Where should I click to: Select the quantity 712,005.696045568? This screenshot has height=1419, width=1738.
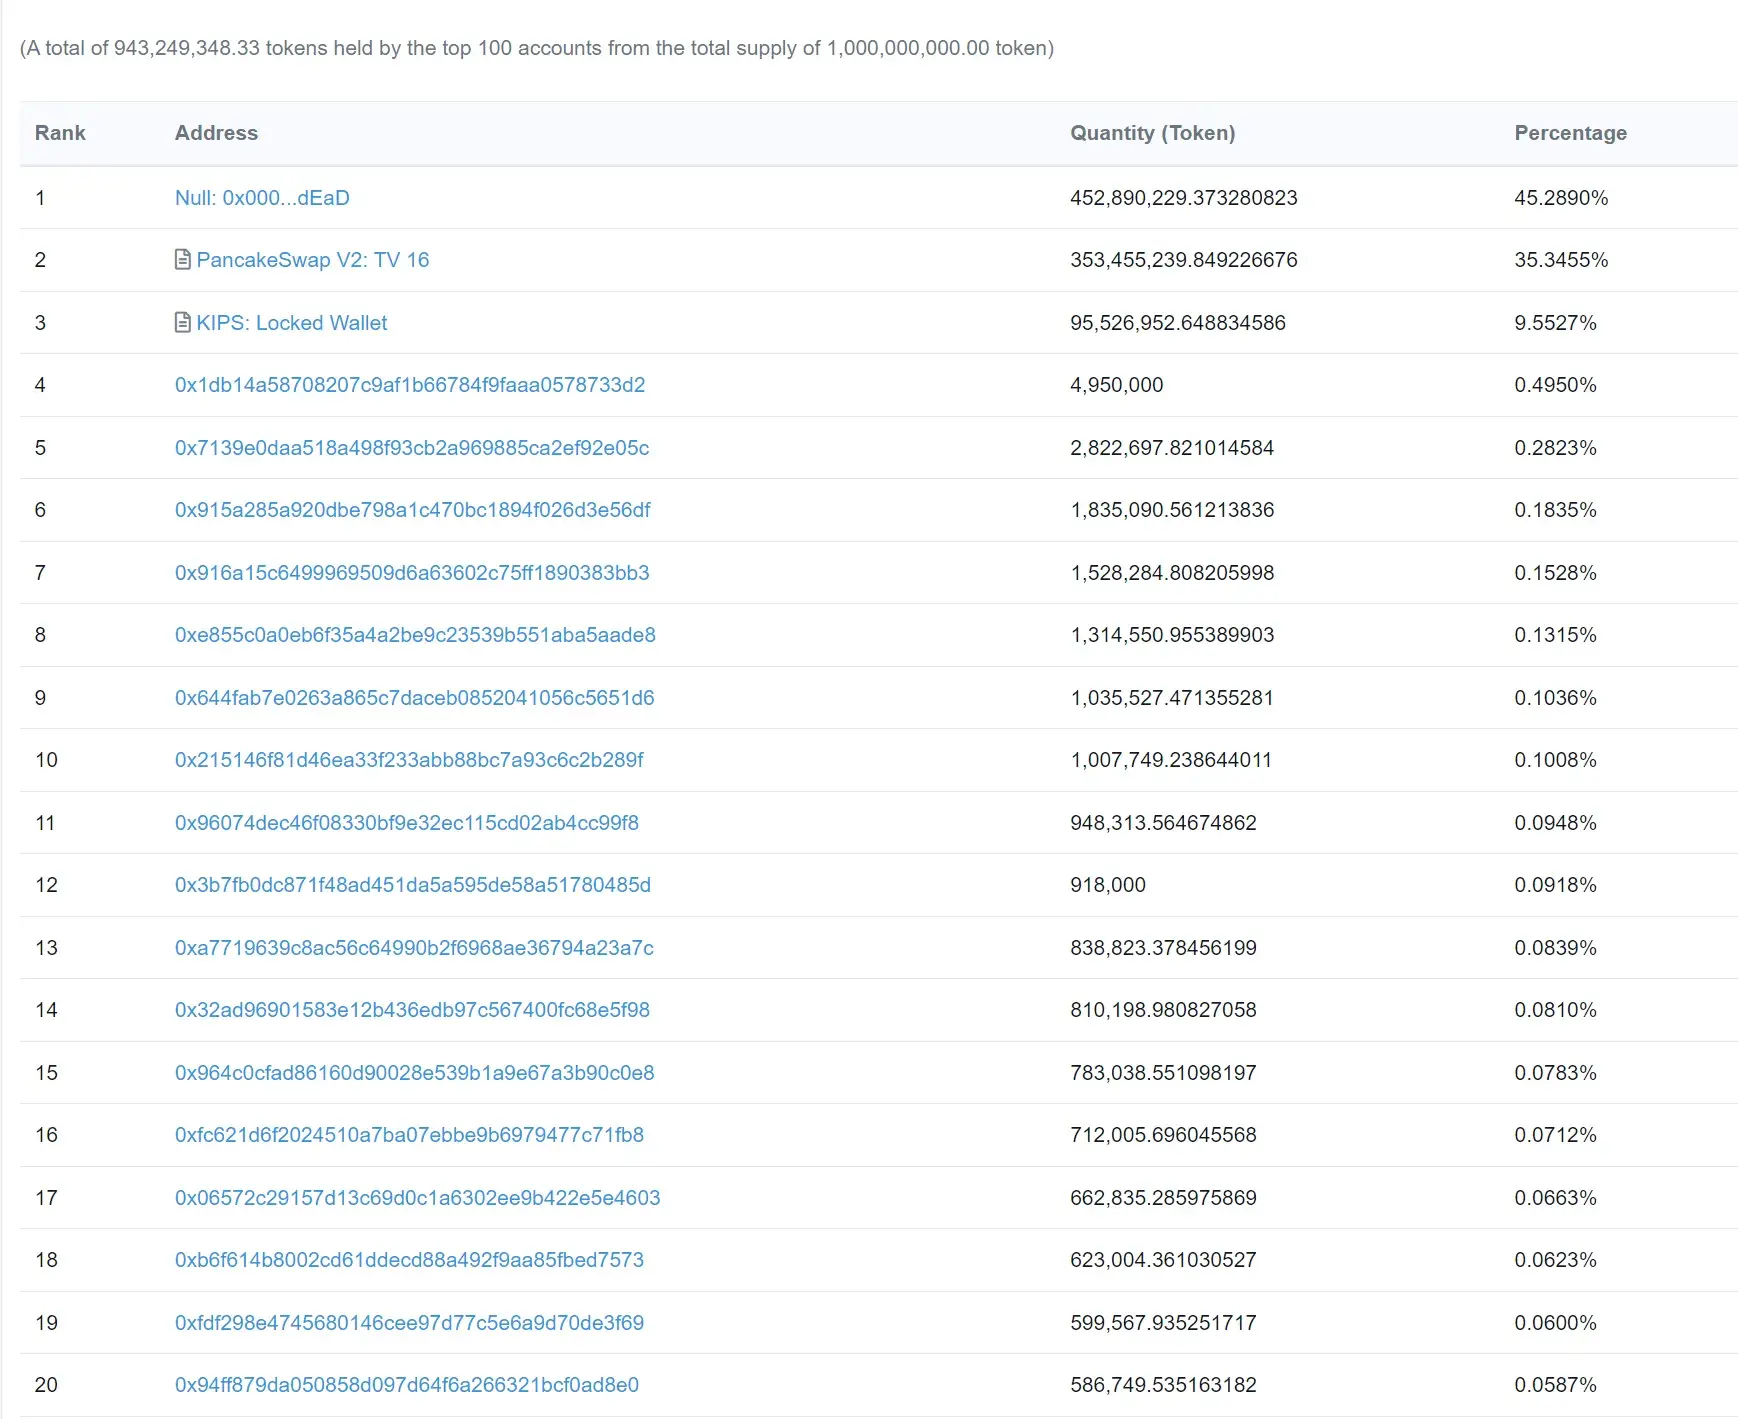point(1163,1135)
